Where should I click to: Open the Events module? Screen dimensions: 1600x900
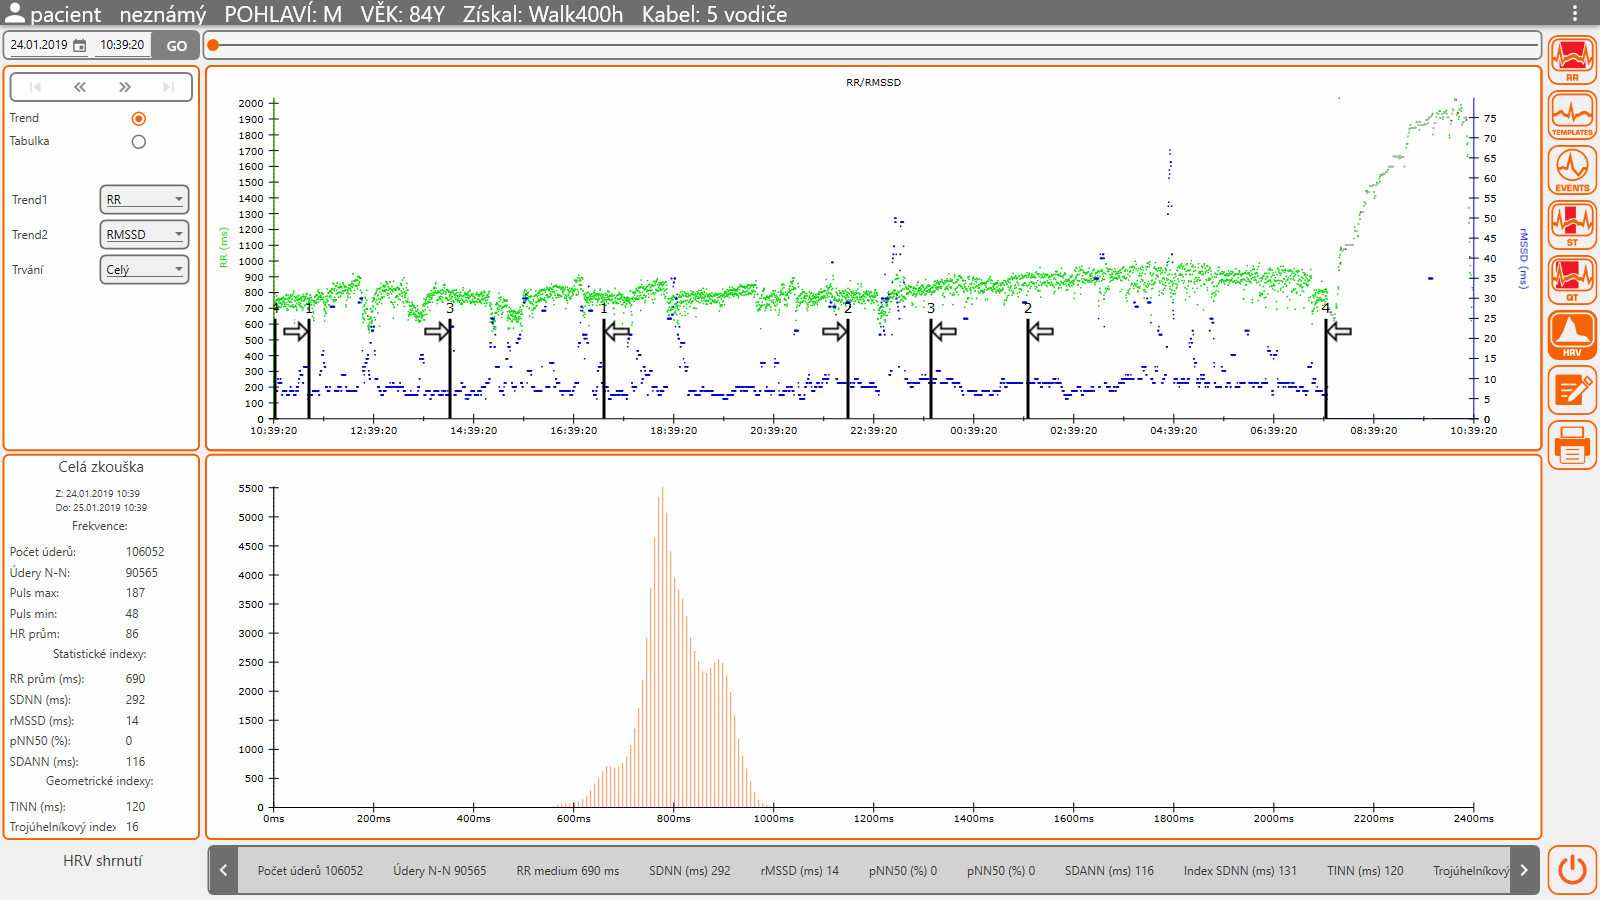(x=1572, y=170)
